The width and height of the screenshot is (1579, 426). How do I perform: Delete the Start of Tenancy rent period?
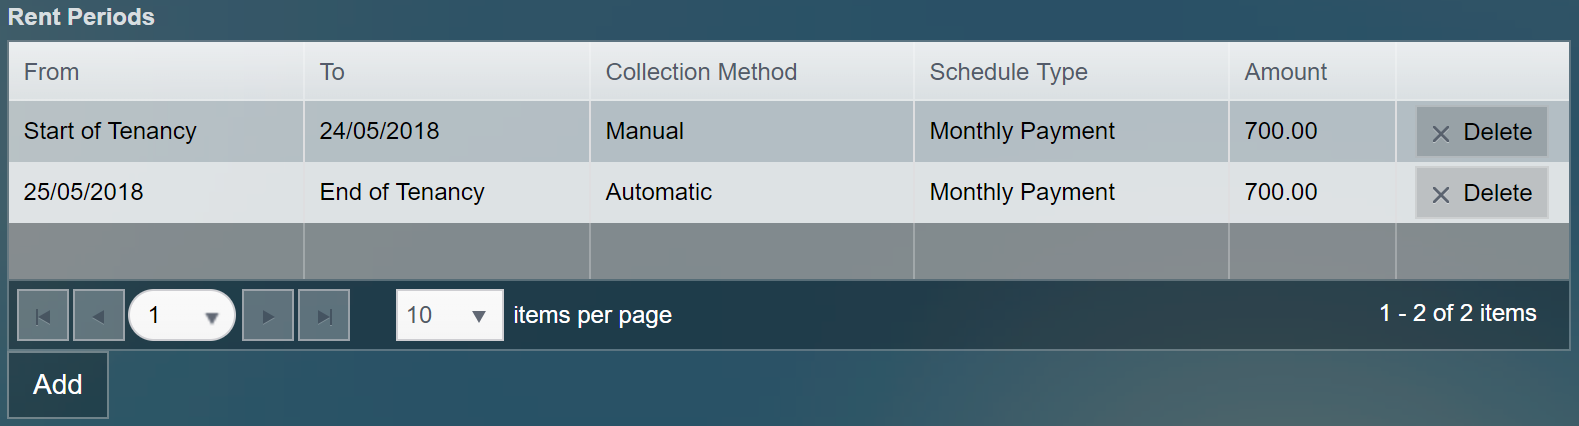coord(1481,132)
